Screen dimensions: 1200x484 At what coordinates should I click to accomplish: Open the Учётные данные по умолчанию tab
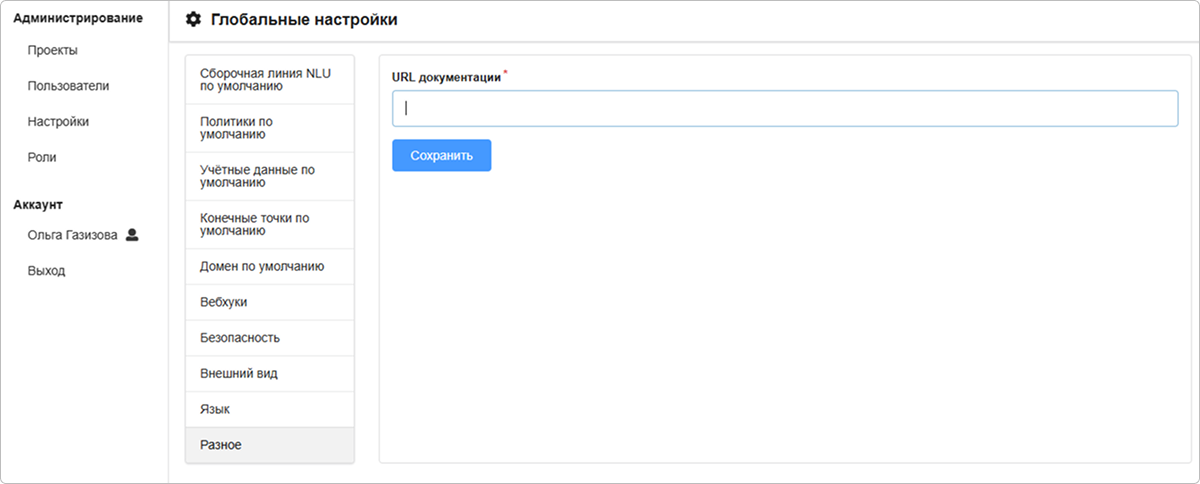tap(269, 176)
